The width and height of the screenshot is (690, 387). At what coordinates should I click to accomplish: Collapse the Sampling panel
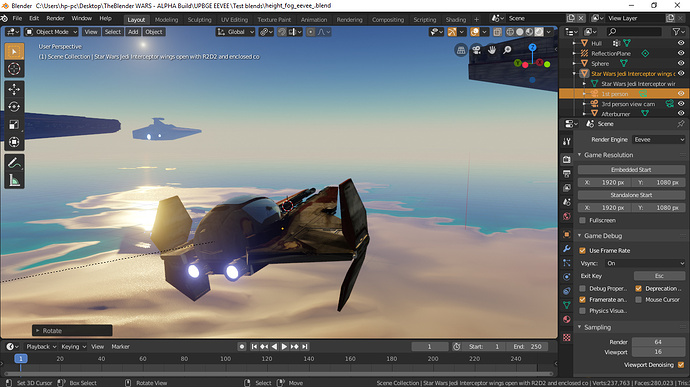[x=580, y=327]
